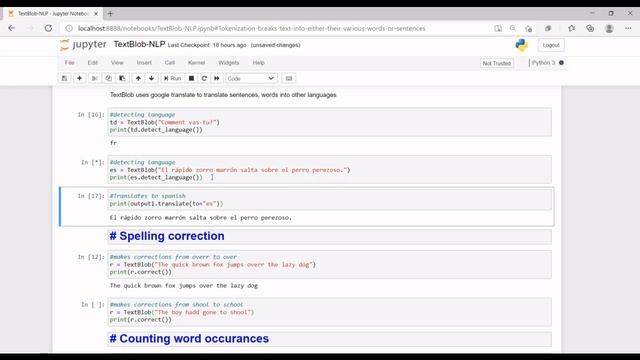Click the shool to school code cell

(x=329, y=312)
